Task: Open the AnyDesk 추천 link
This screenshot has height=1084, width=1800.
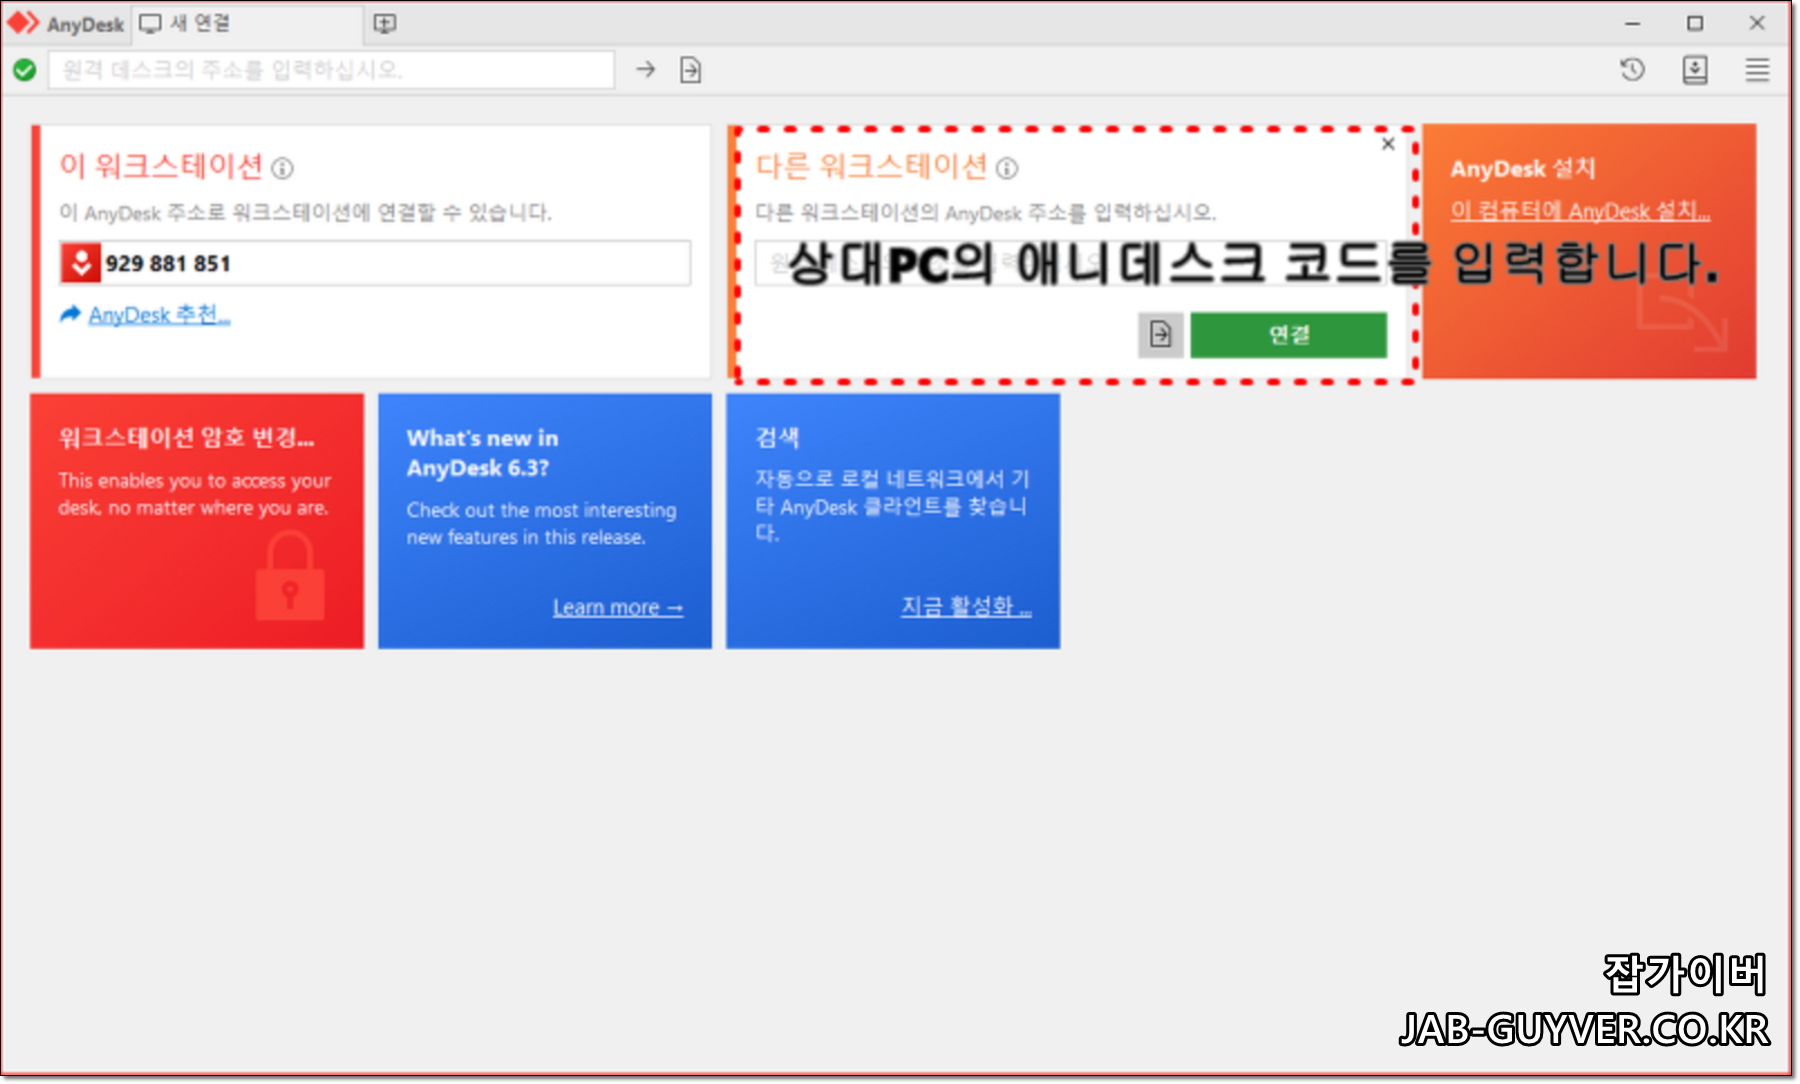Action: point(160,315)
